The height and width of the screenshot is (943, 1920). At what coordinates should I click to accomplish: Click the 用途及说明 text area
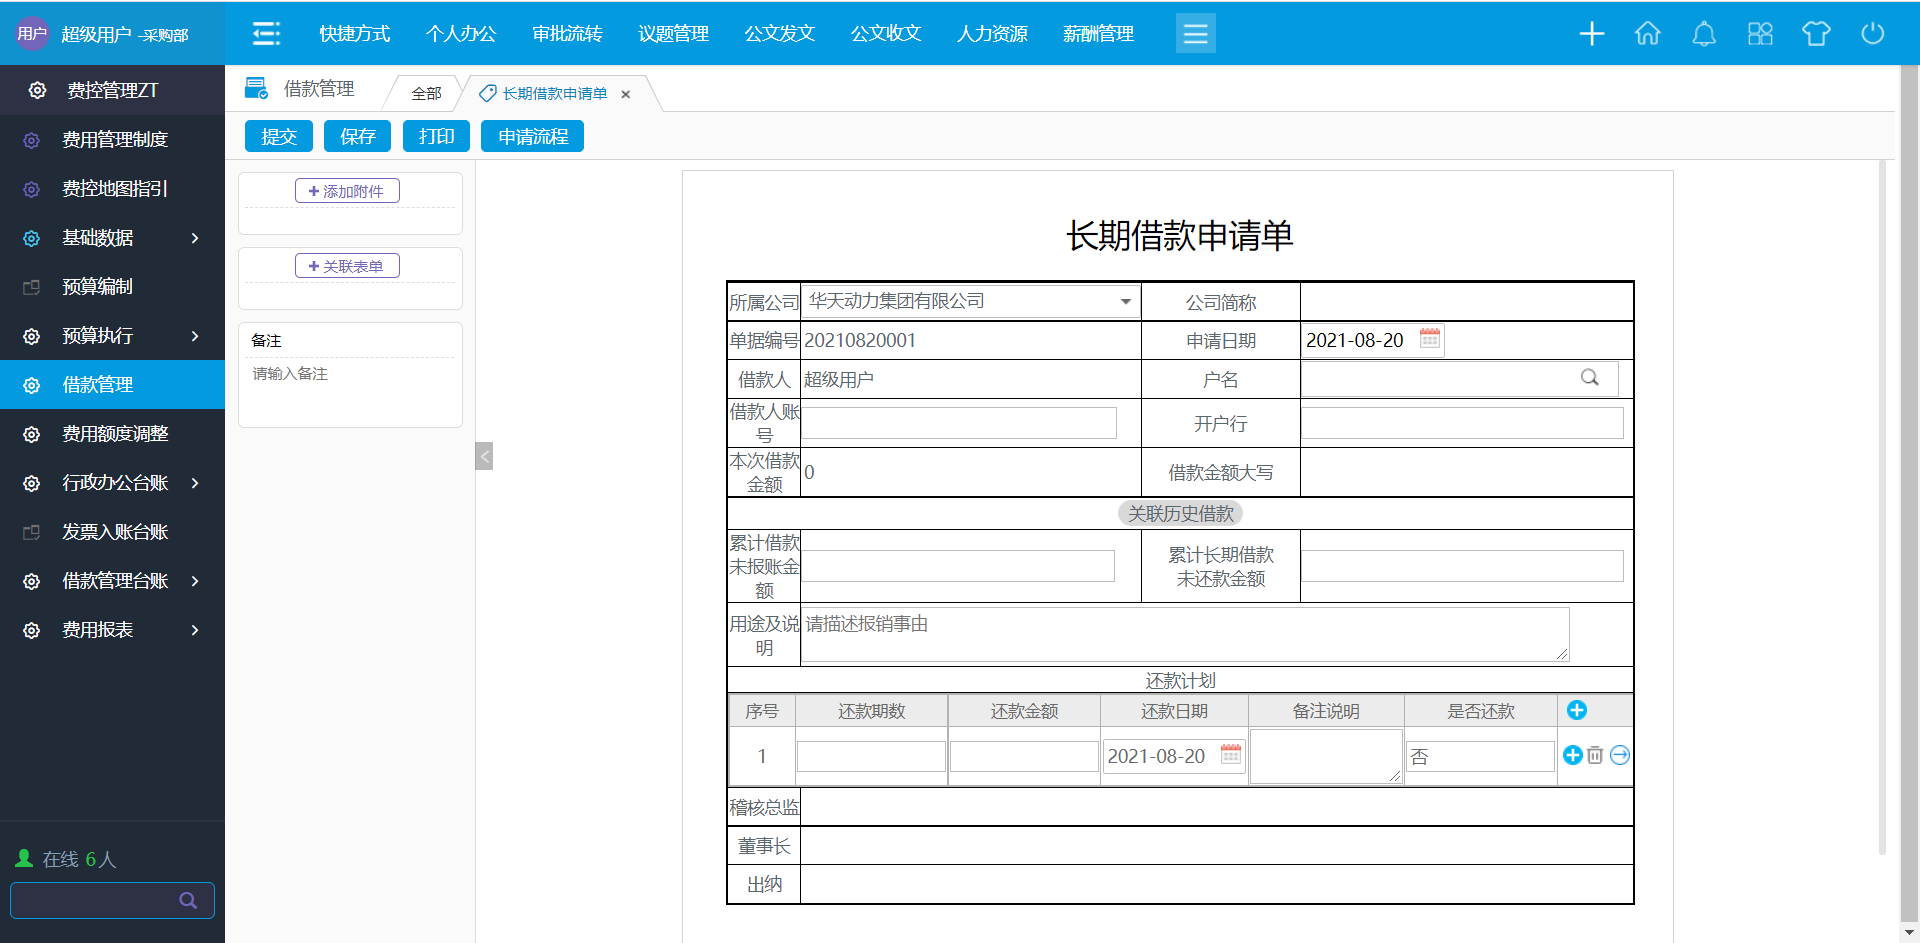1184,634
